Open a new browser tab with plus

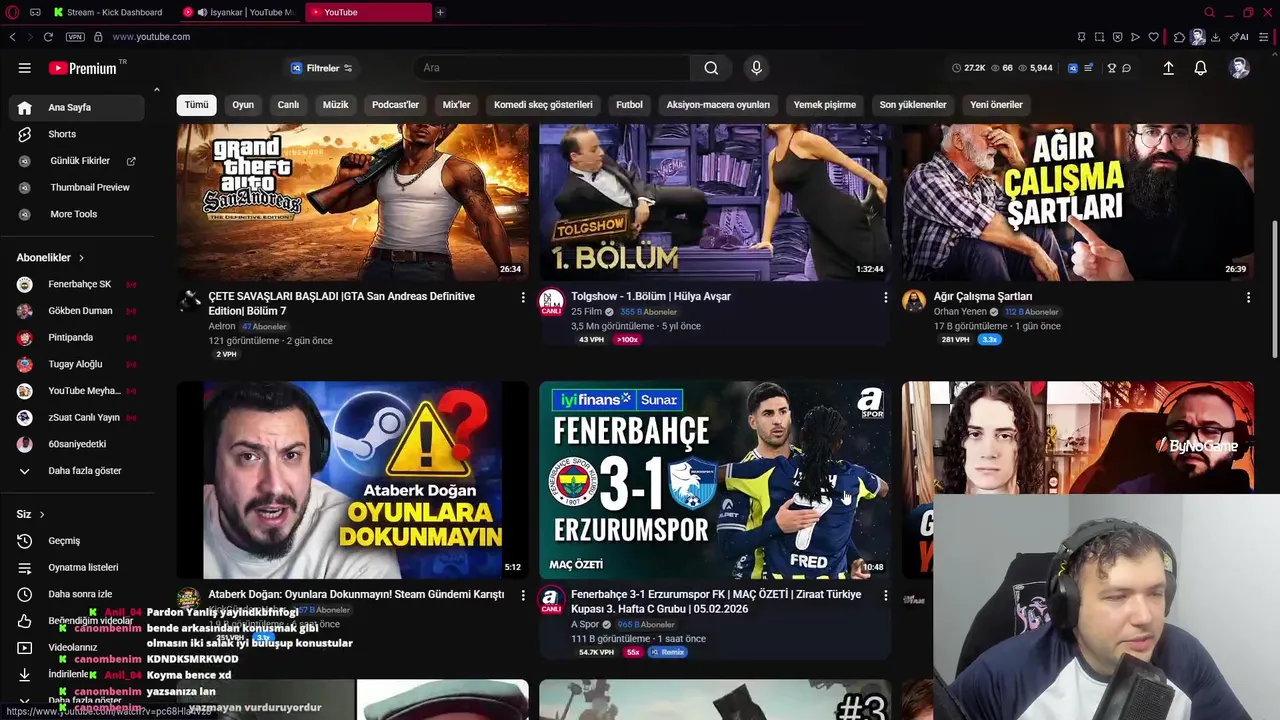tap(440, 12)
